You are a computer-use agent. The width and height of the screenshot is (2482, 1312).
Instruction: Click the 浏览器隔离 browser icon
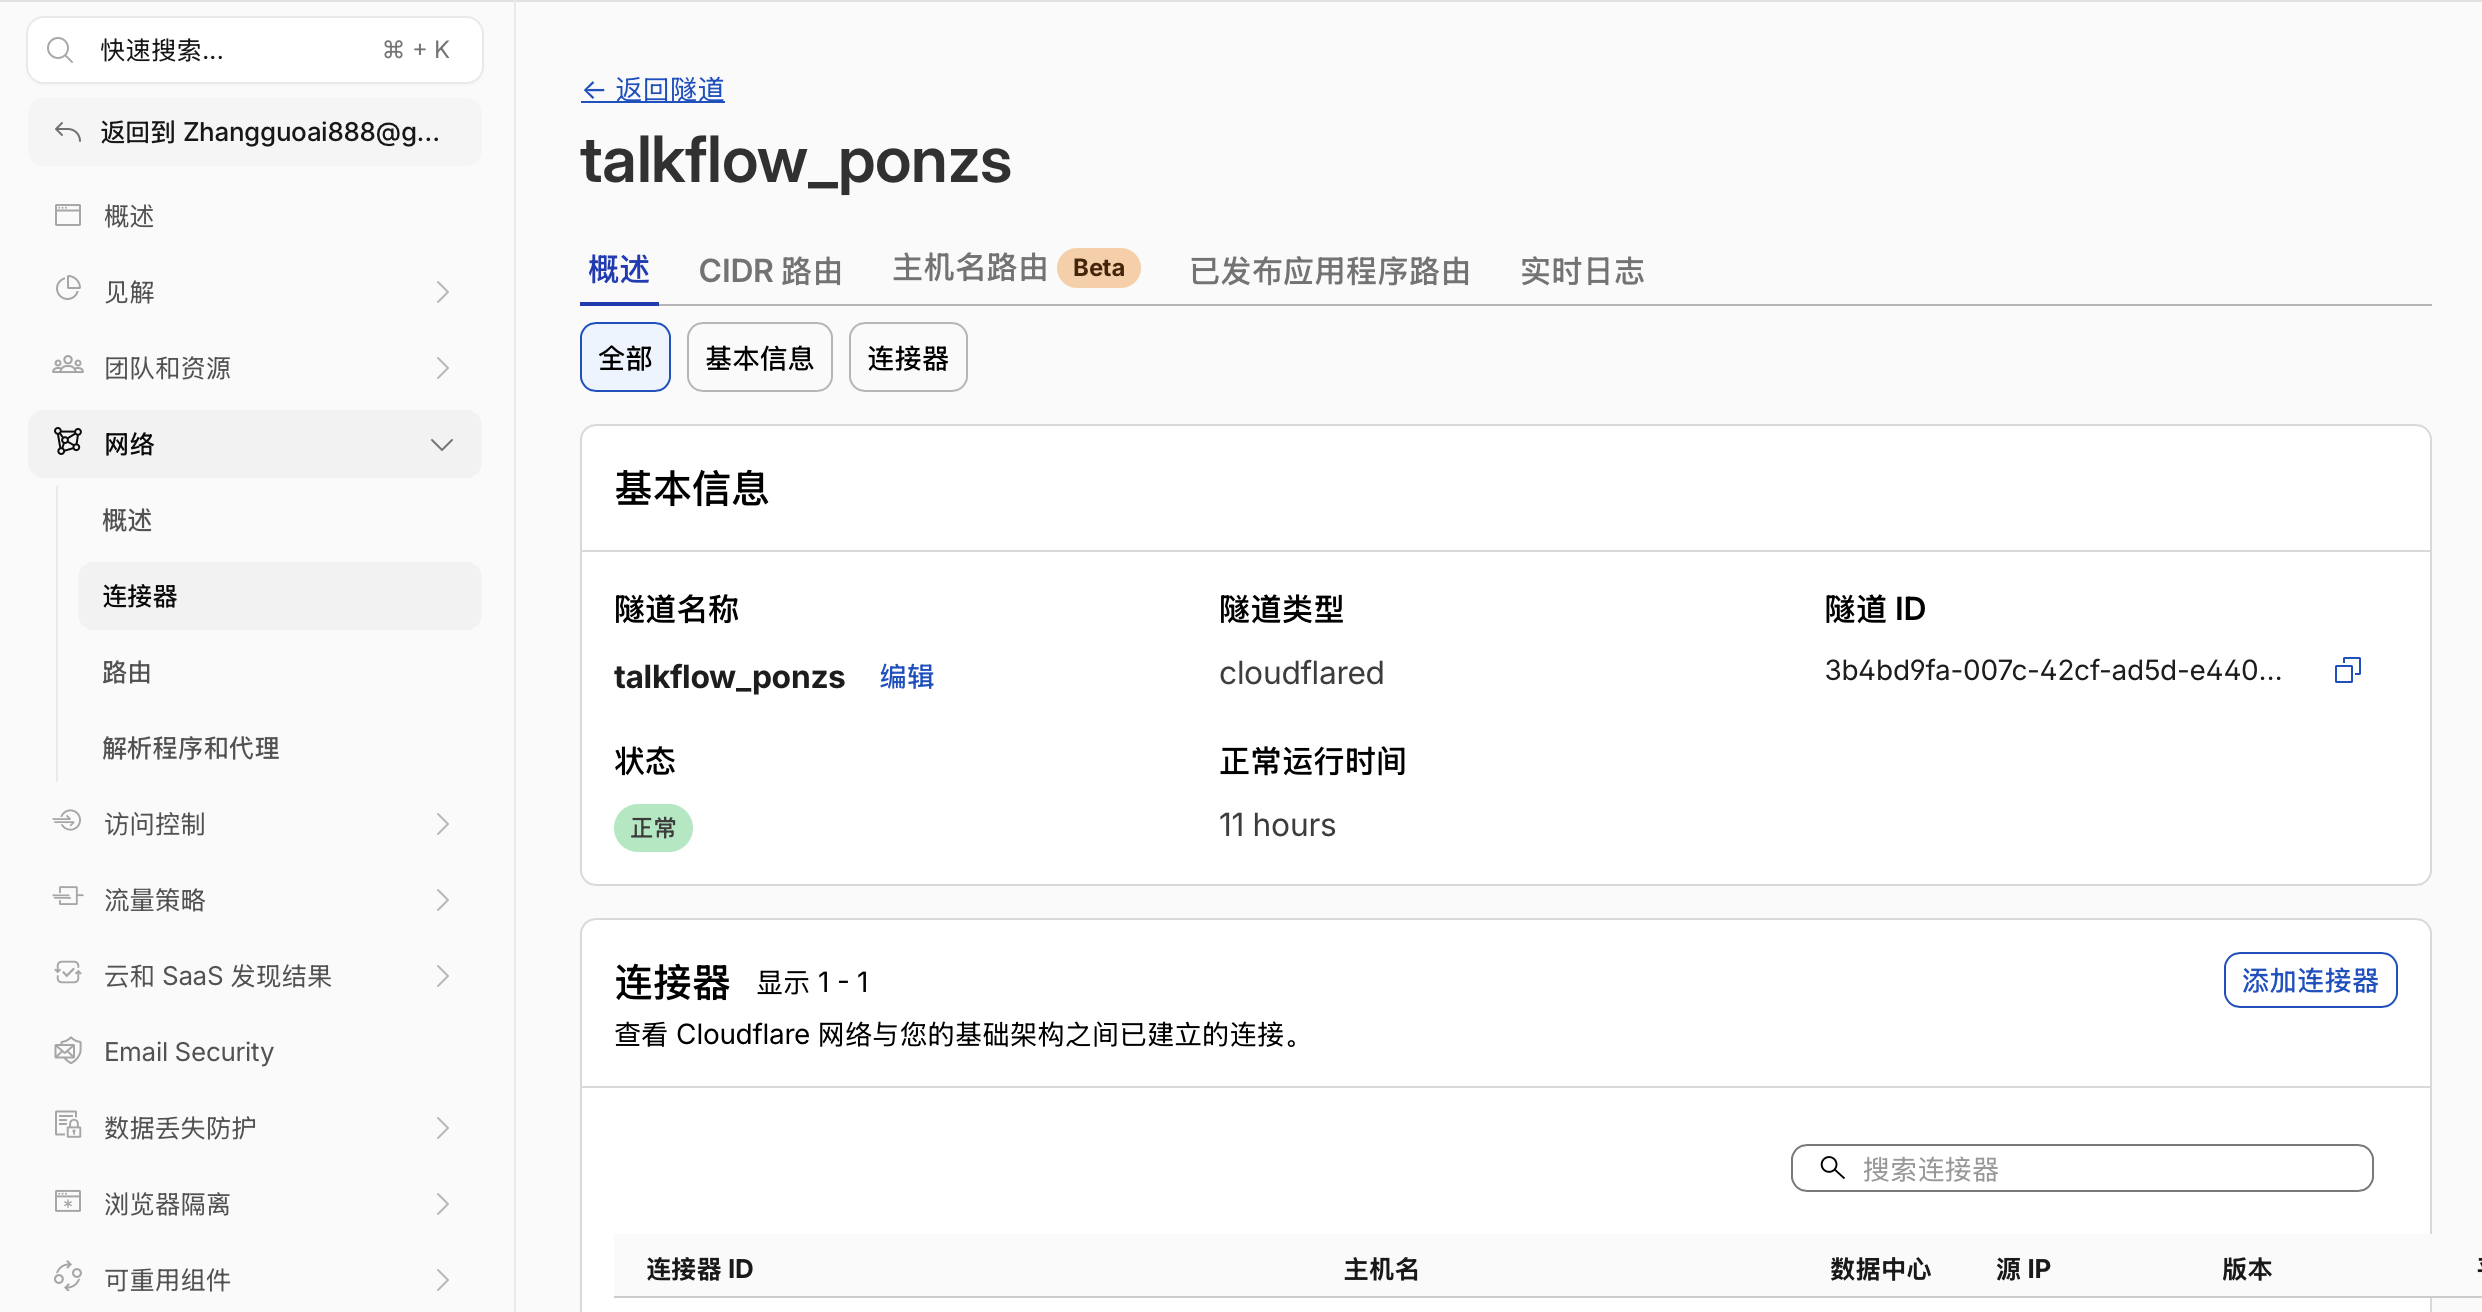68,1201
